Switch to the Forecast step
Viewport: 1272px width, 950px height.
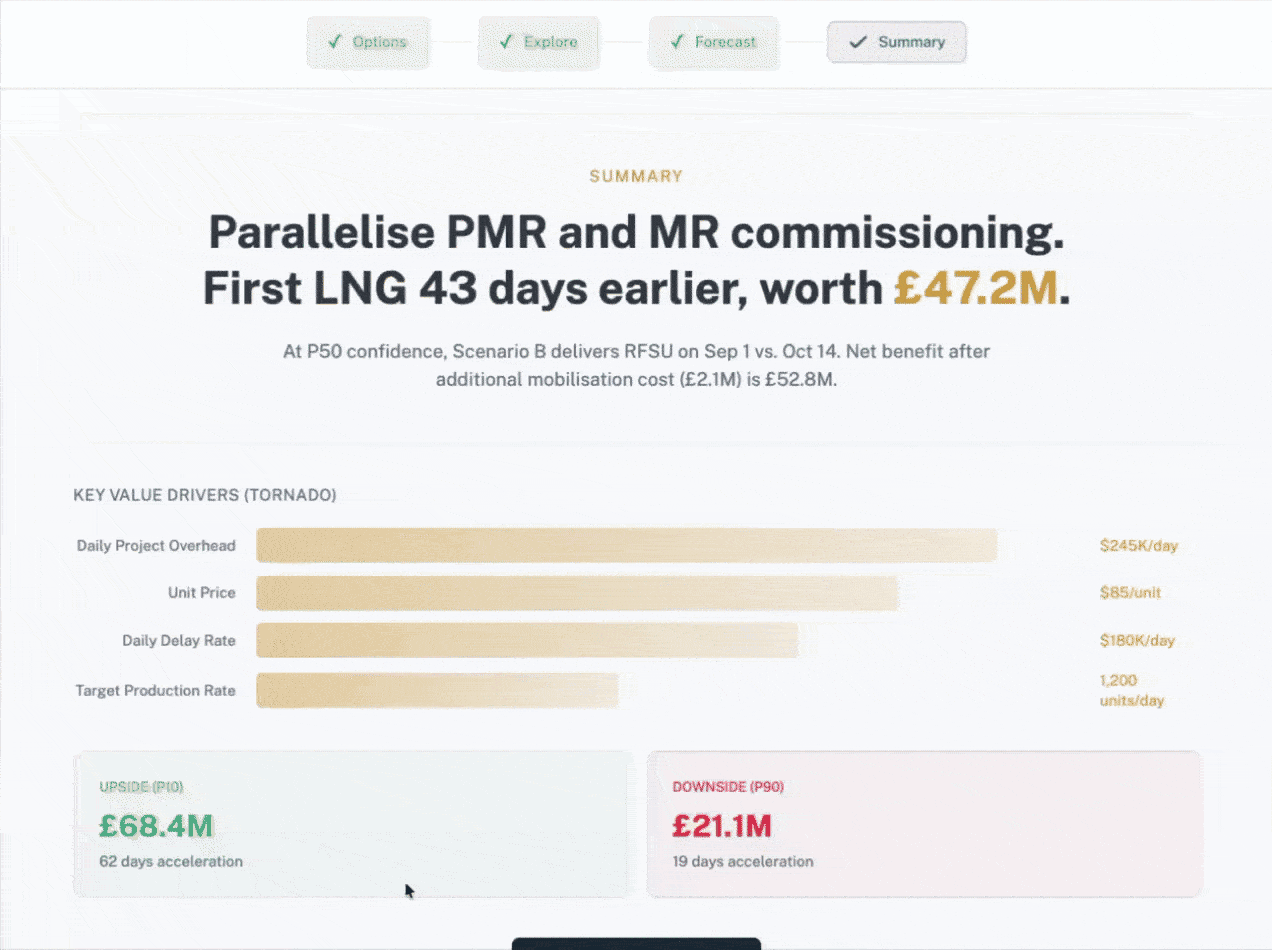[714, 42]
